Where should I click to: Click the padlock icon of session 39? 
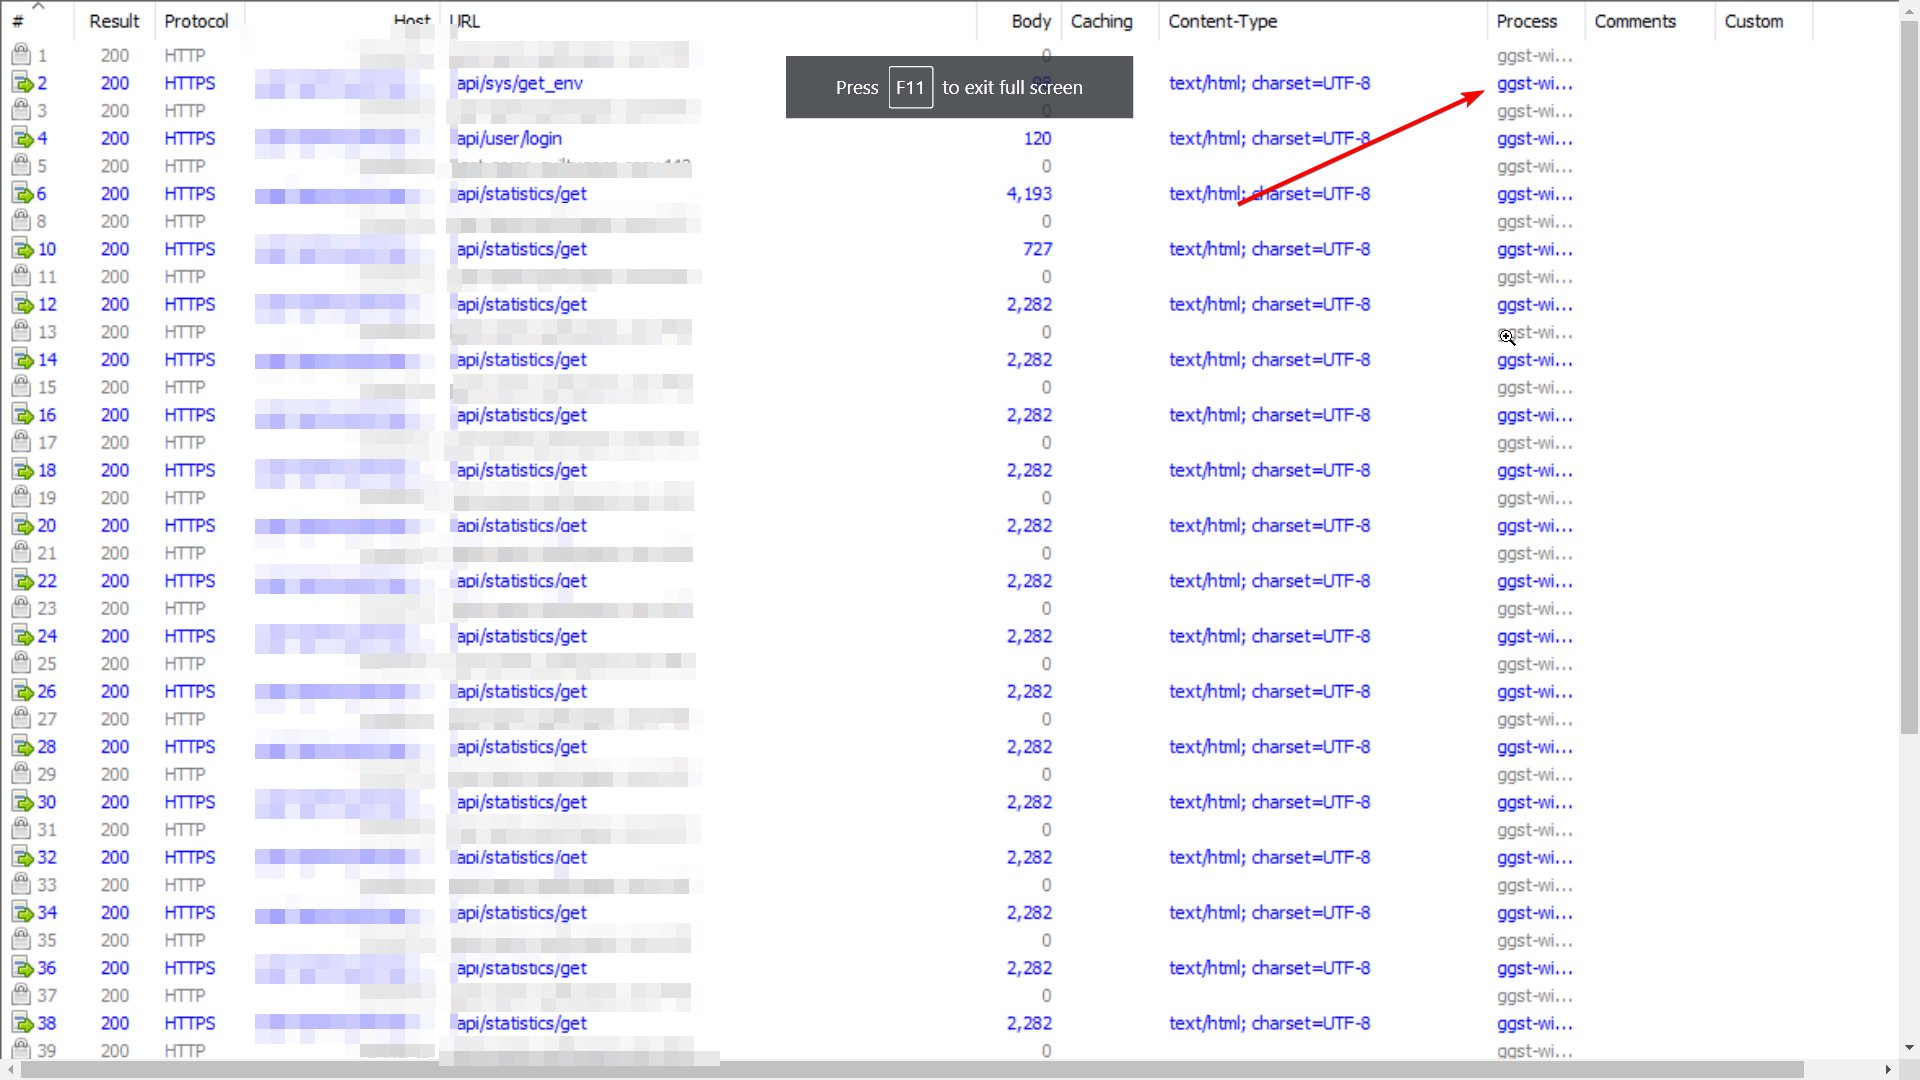(21, 1051)
